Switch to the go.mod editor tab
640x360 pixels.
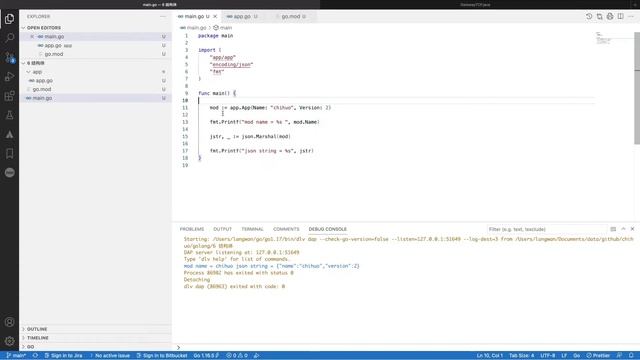coord(291,16)
